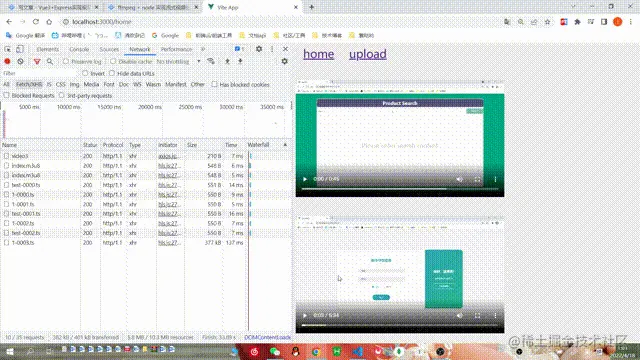
Task: Open network conditions wifi icon
Action: click(211, 61)
